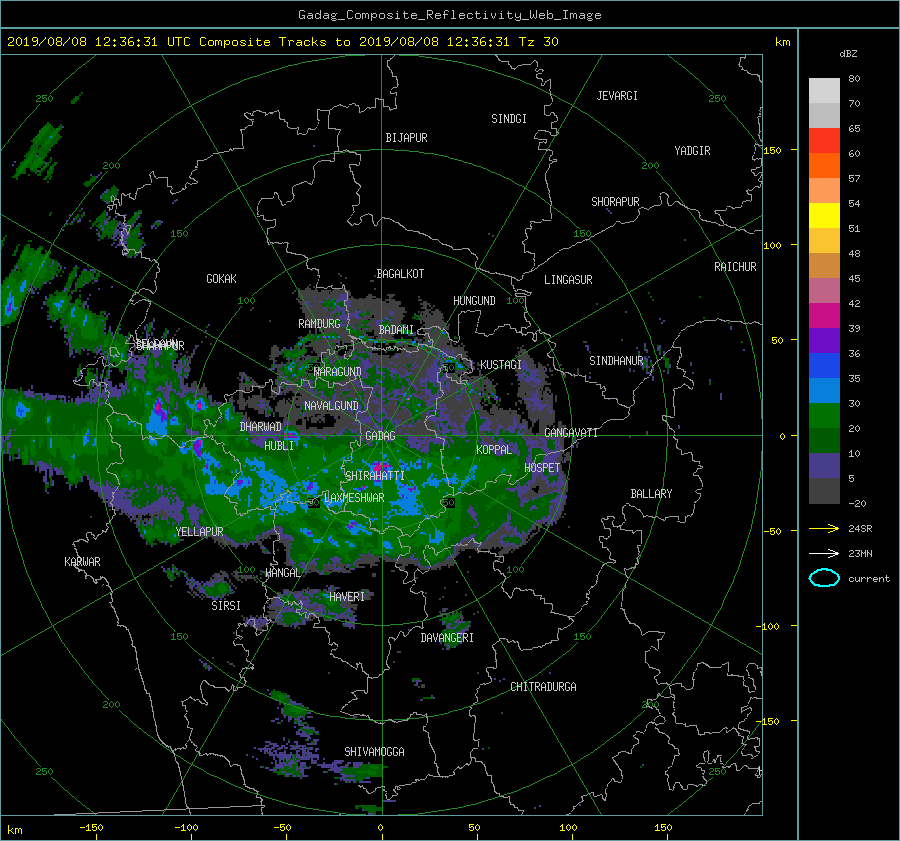Select the magenta 39 dBZ color swatch
900x841 pixels.
click(824, 316)
